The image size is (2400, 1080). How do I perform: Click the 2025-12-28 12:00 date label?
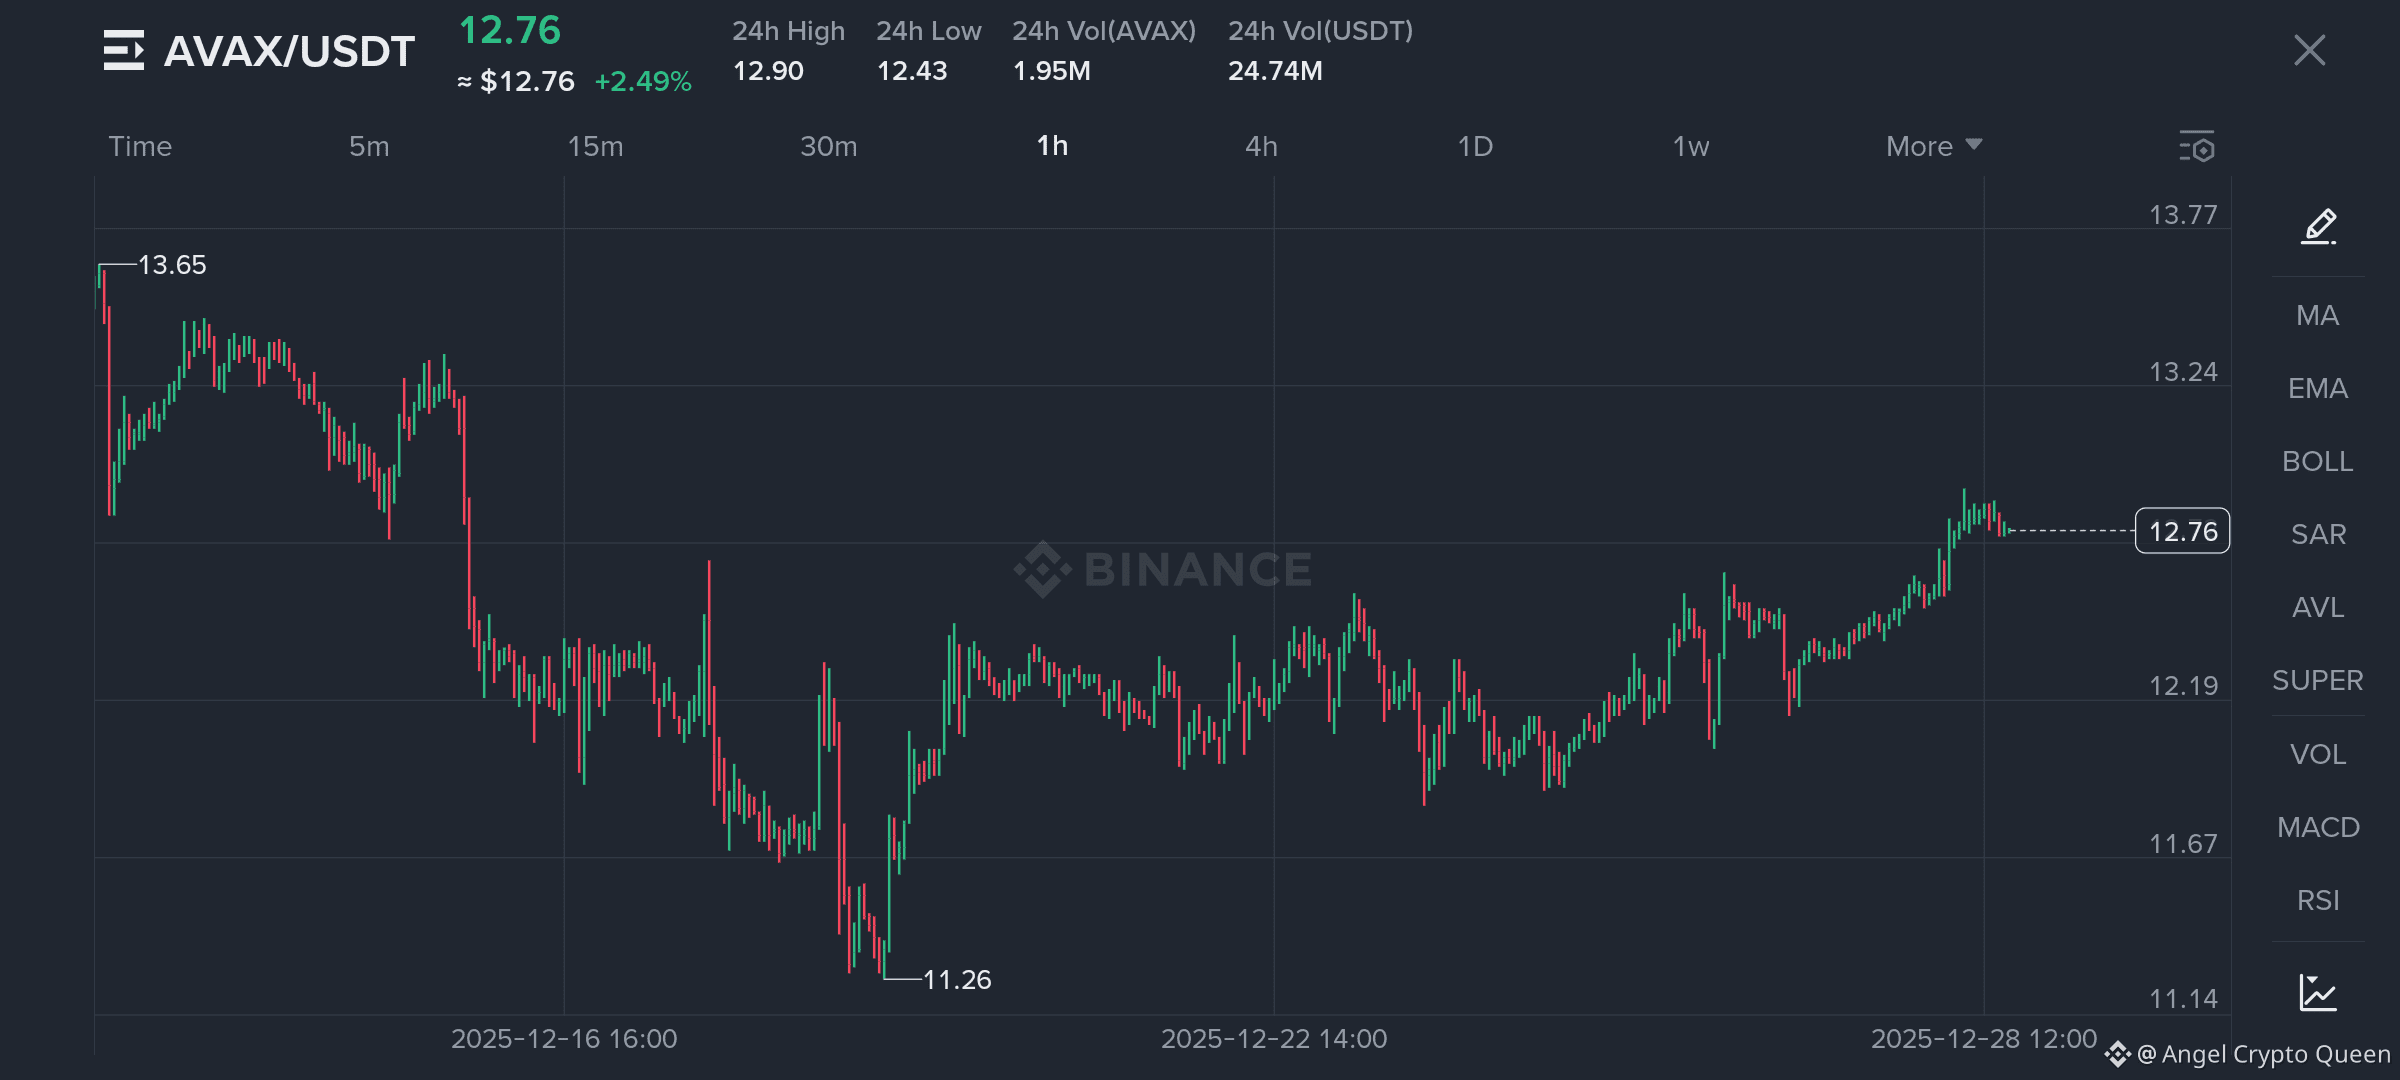[1984, 1039]
